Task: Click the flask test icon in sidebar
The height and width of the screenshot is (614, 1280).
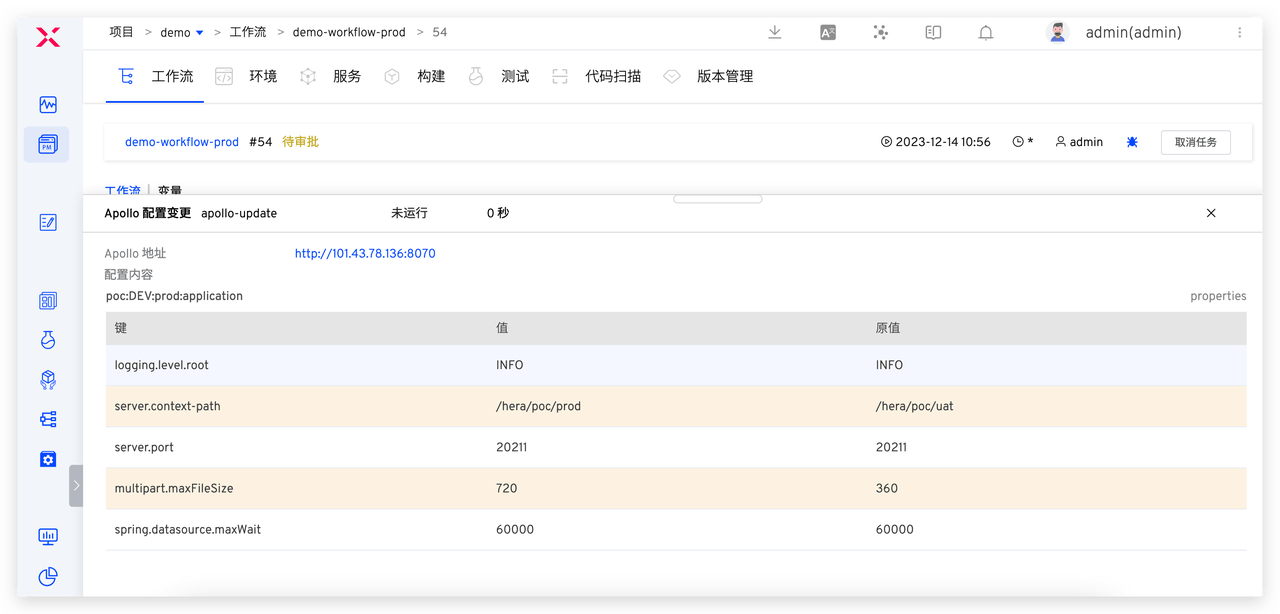Action: (48, 340)
